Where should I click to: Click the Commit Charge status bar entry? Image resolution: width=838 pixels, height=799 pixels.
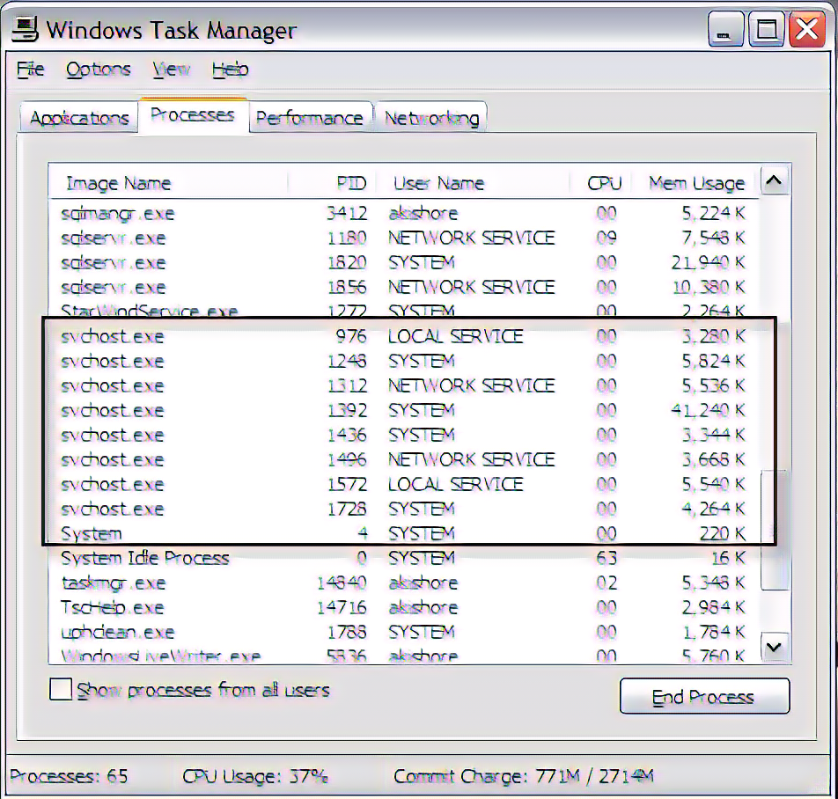point(524,776)
